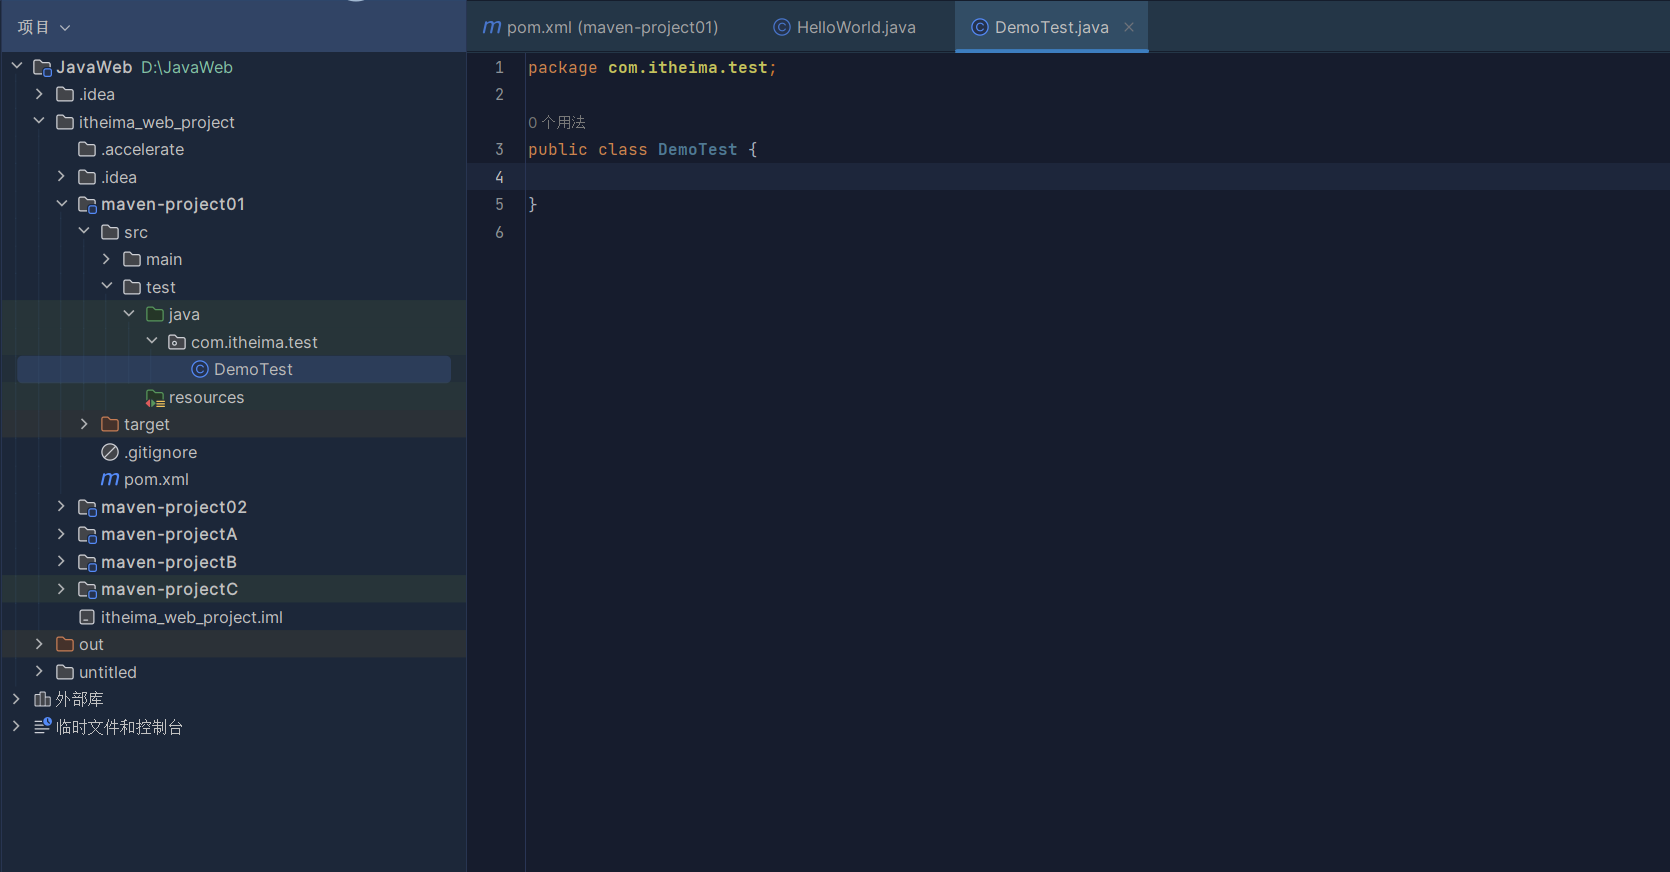Collapse the itheima_web_project folder
Screen dimensions: 1670x872
(x=39, y=121)
